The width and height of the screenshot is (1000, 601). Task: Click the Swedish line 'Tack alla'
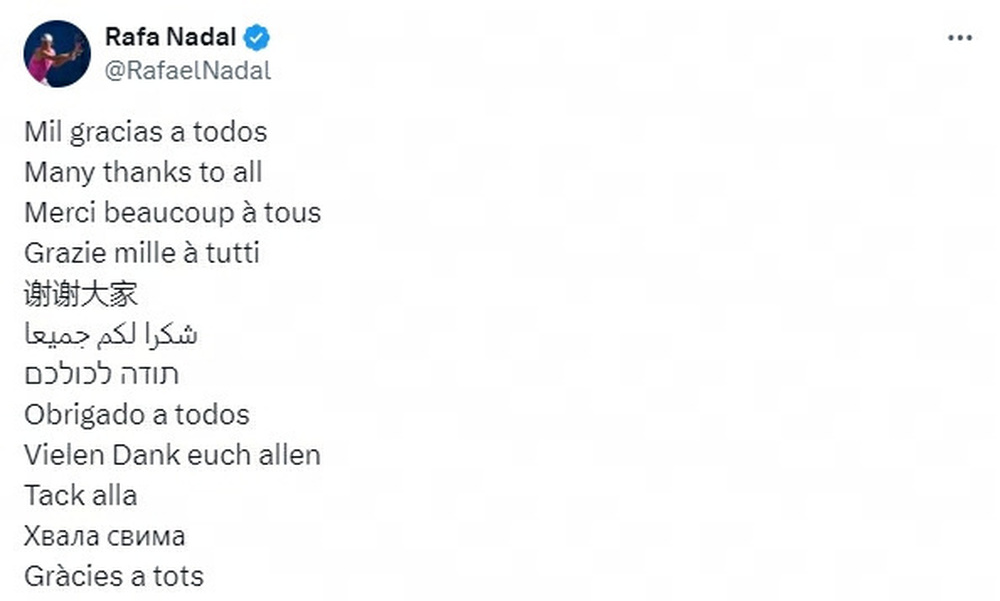[x=80, y=495]
